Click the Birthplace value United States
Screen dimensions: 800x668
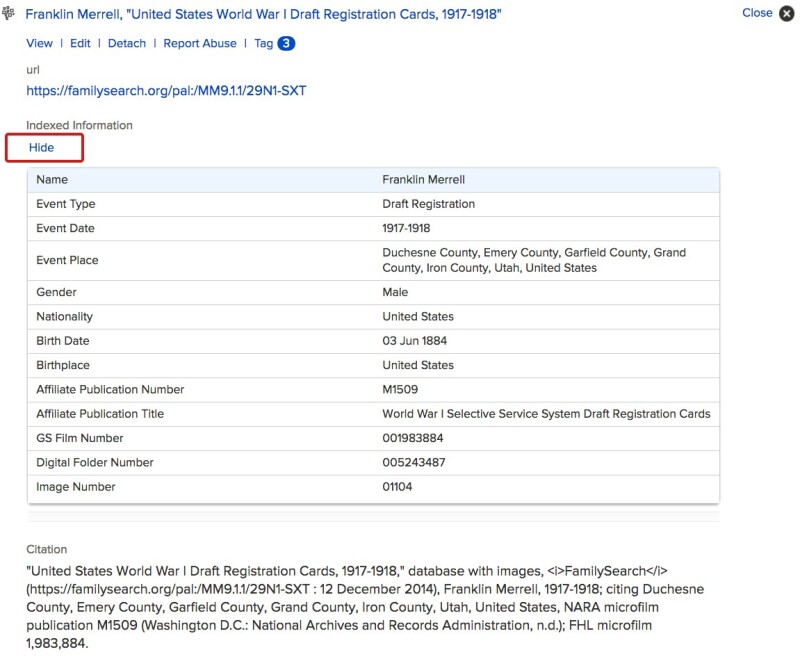point(418,365)
